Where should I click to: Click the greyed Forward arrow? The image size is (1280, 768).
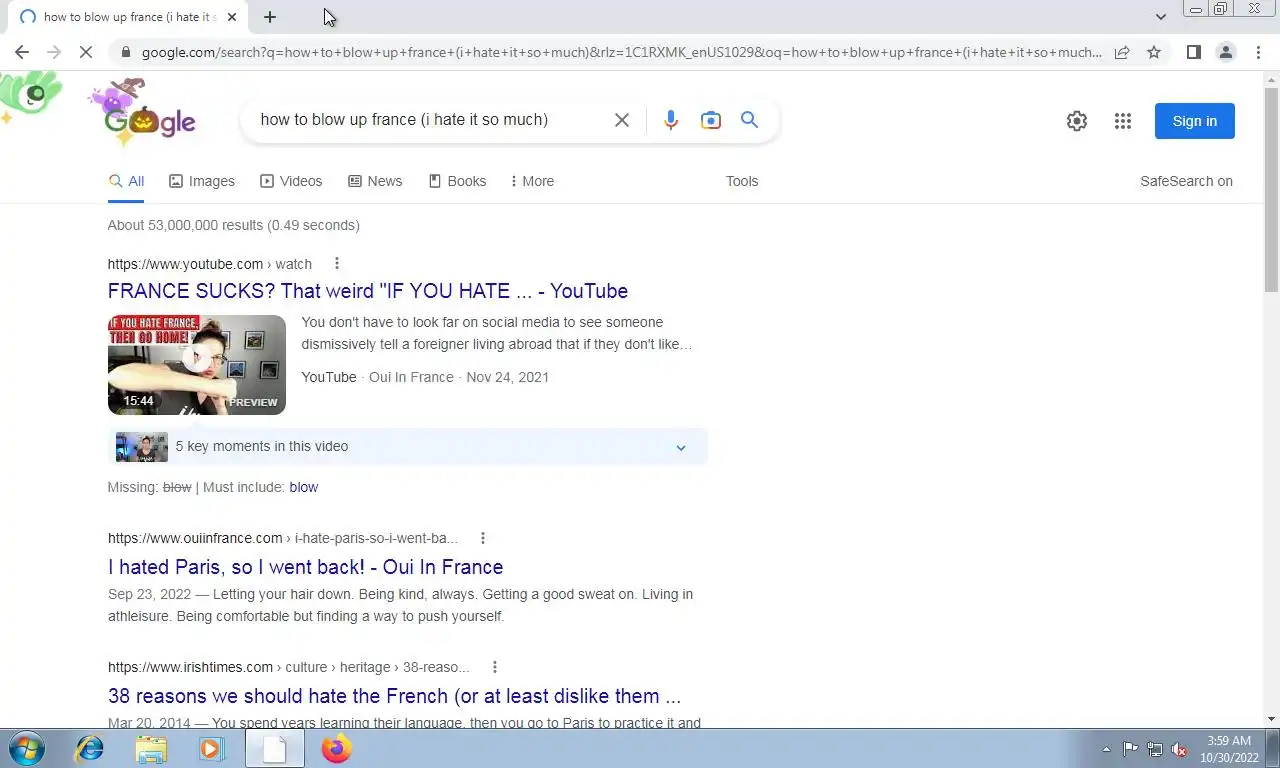tap(53, 52)
